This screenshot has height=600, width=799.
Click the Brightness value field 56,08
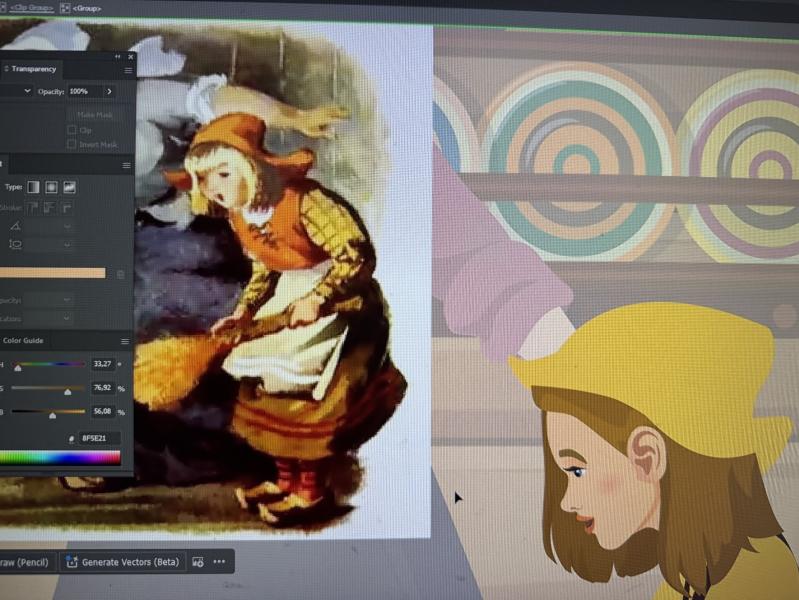coord(103,411)
